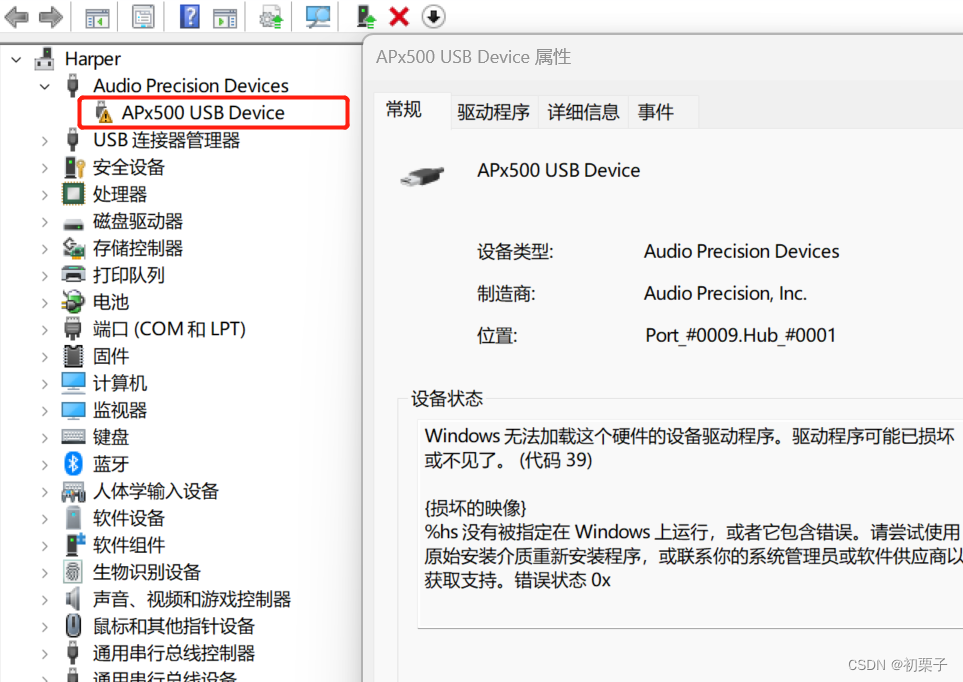Expand the 安全设备 node

[45, 168]
